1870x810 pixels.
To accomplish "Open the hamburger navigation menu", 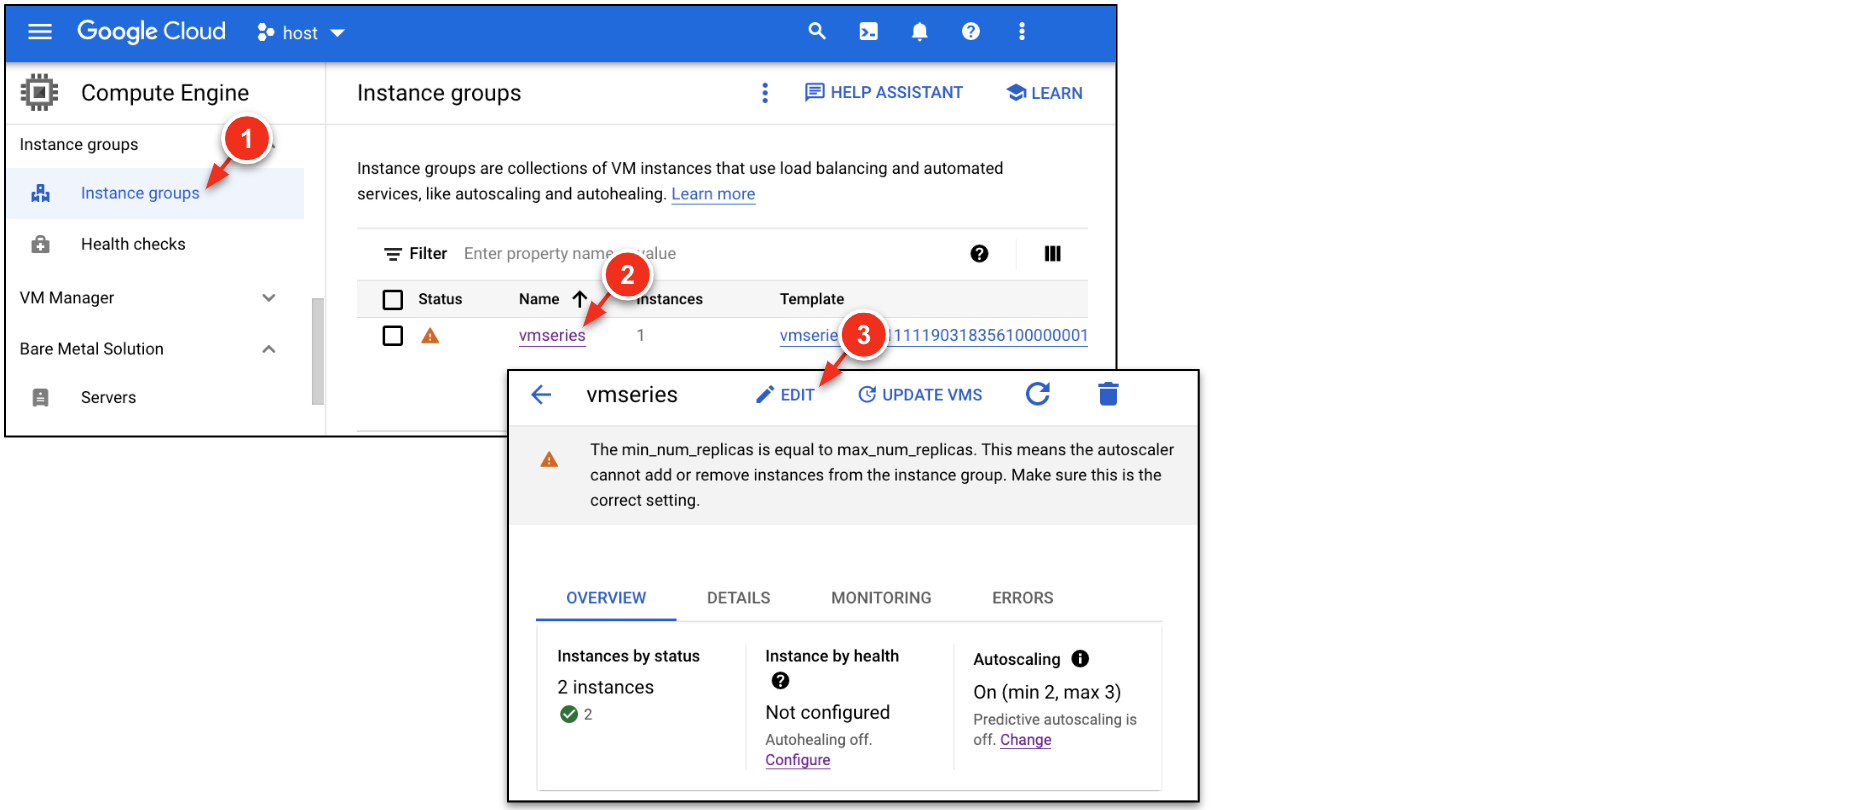I will [40, 32].
